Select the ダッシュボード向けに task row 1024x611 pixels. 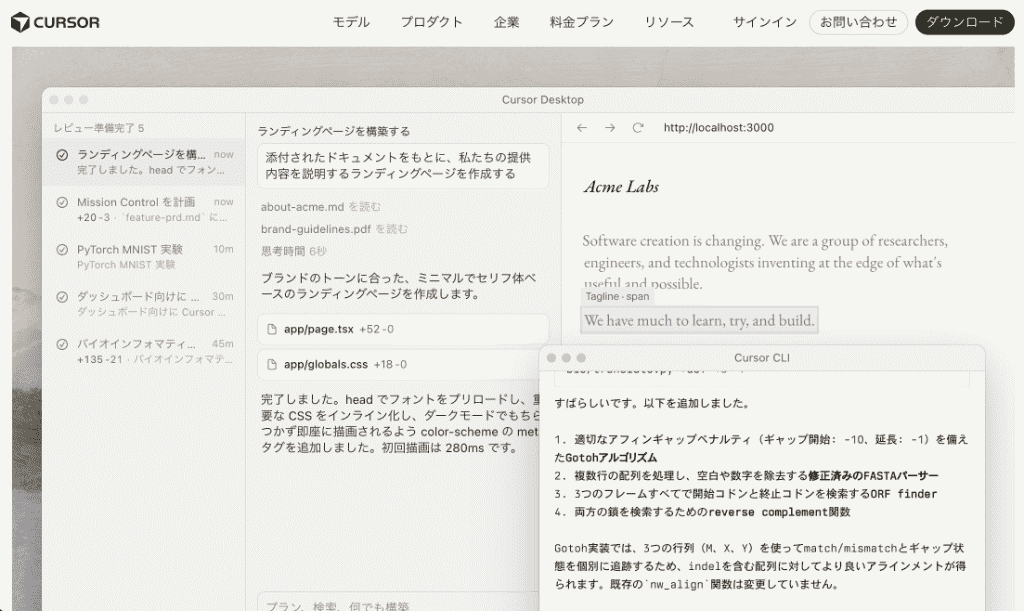(144, 304)
